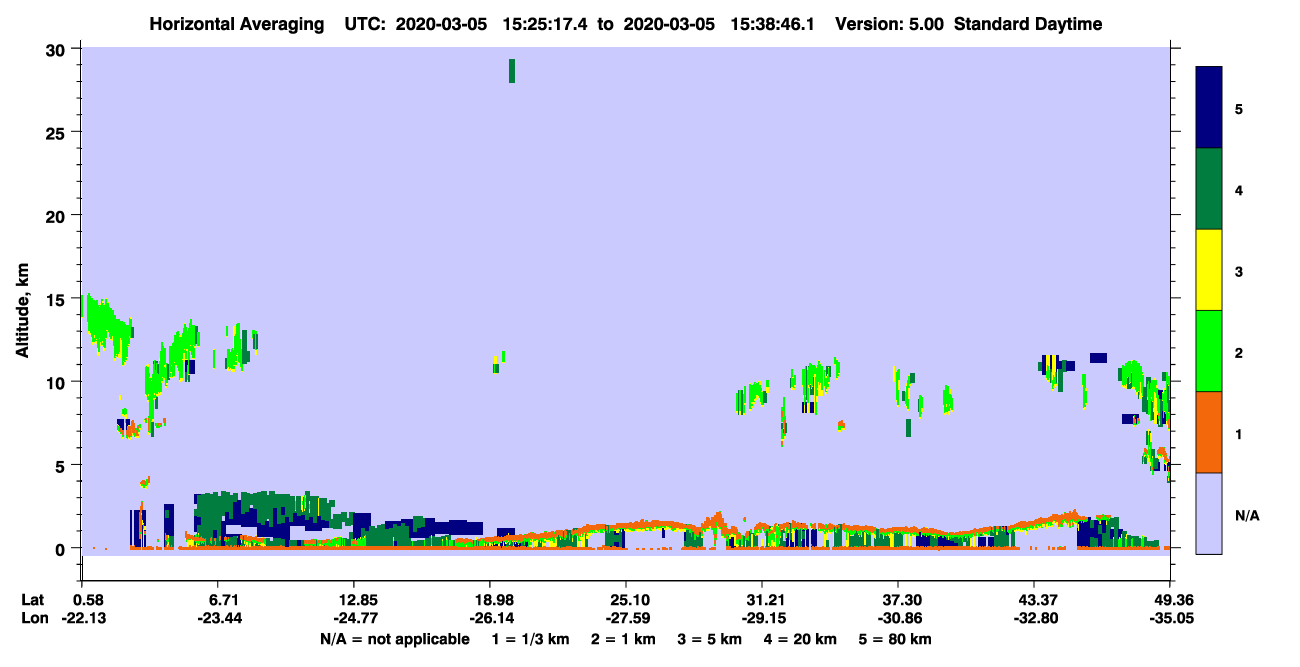Click the longitude value -30.86
The width and height of the screenshot is (1300, 667).
coord(898,618)
